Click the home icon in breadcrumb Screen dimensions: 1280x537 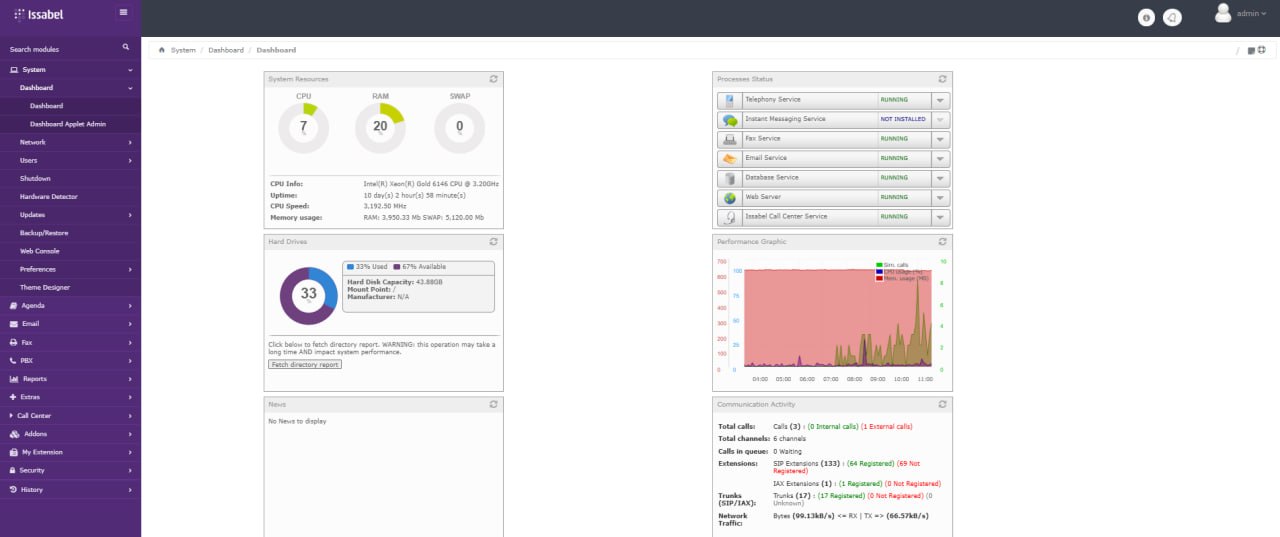[x=162, y=49]
